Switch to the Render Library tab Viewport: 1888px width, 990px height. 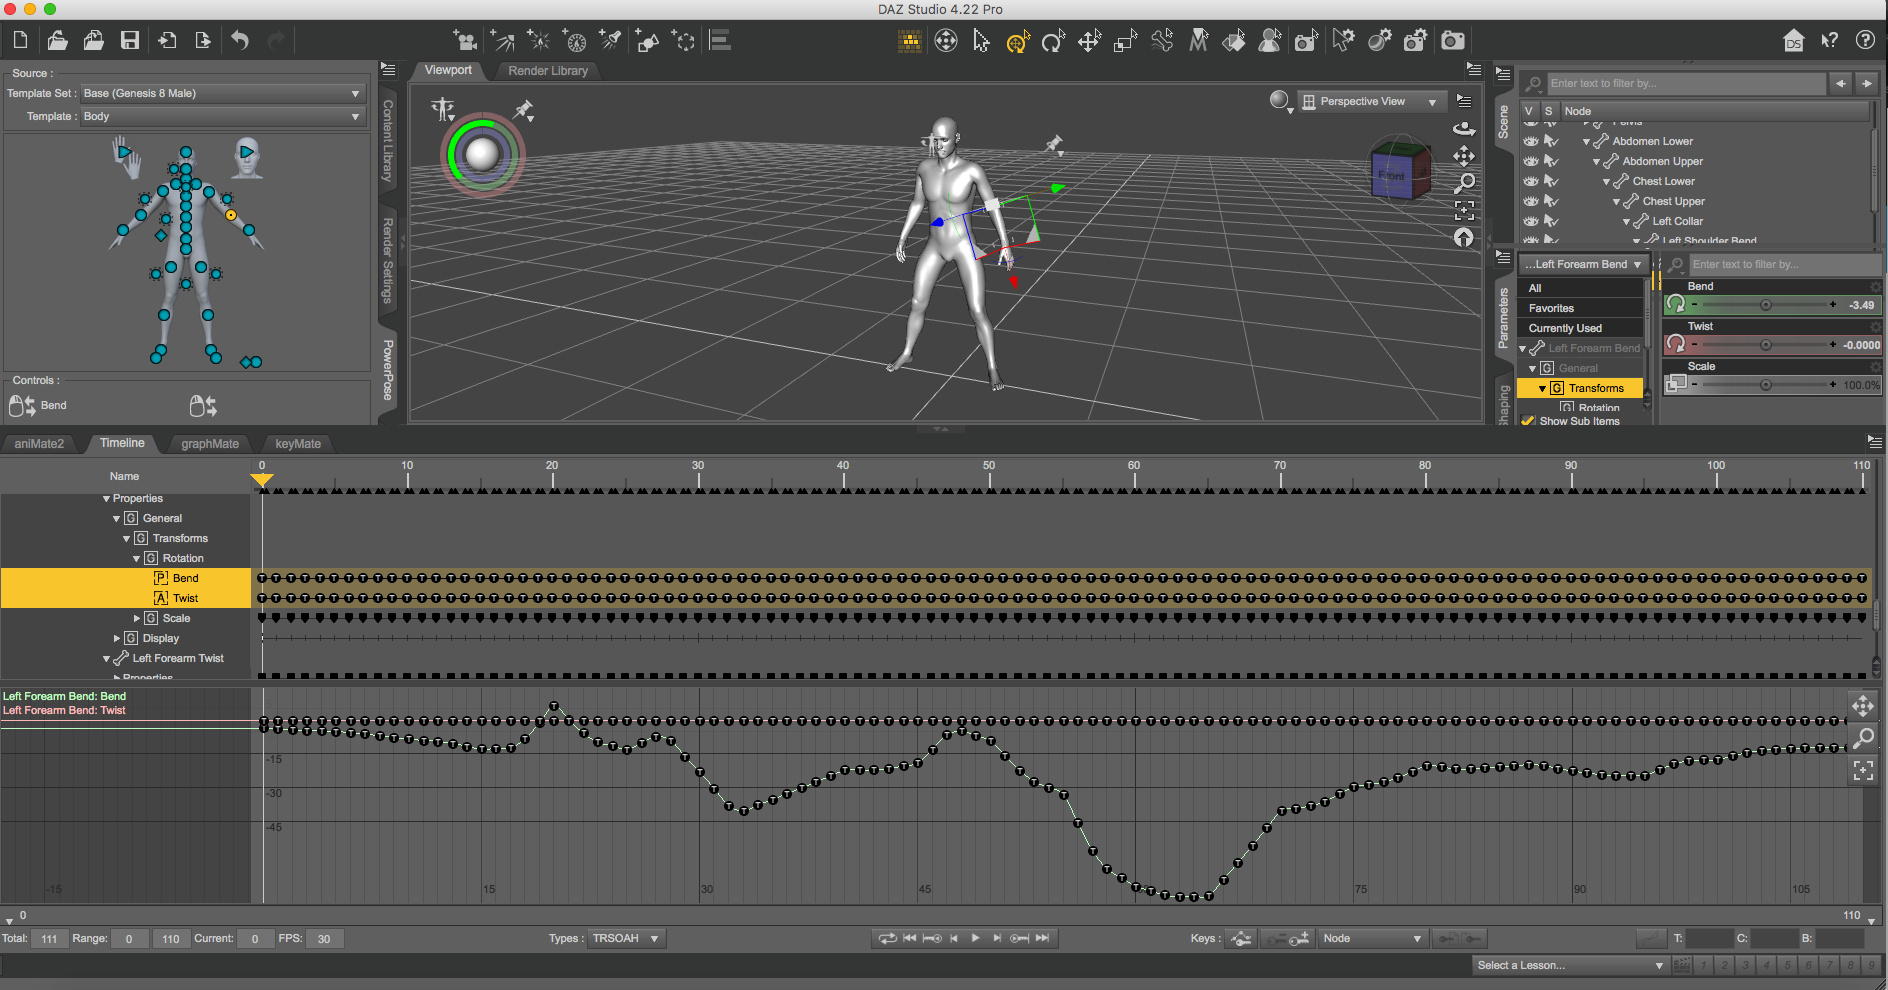click(547, 71)
